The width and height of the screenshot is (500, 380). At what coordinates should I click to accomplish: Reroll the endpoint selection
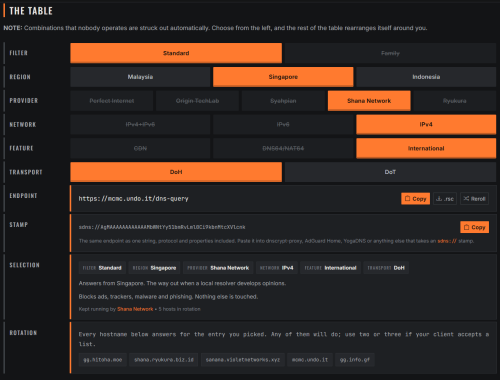[474, 199]
